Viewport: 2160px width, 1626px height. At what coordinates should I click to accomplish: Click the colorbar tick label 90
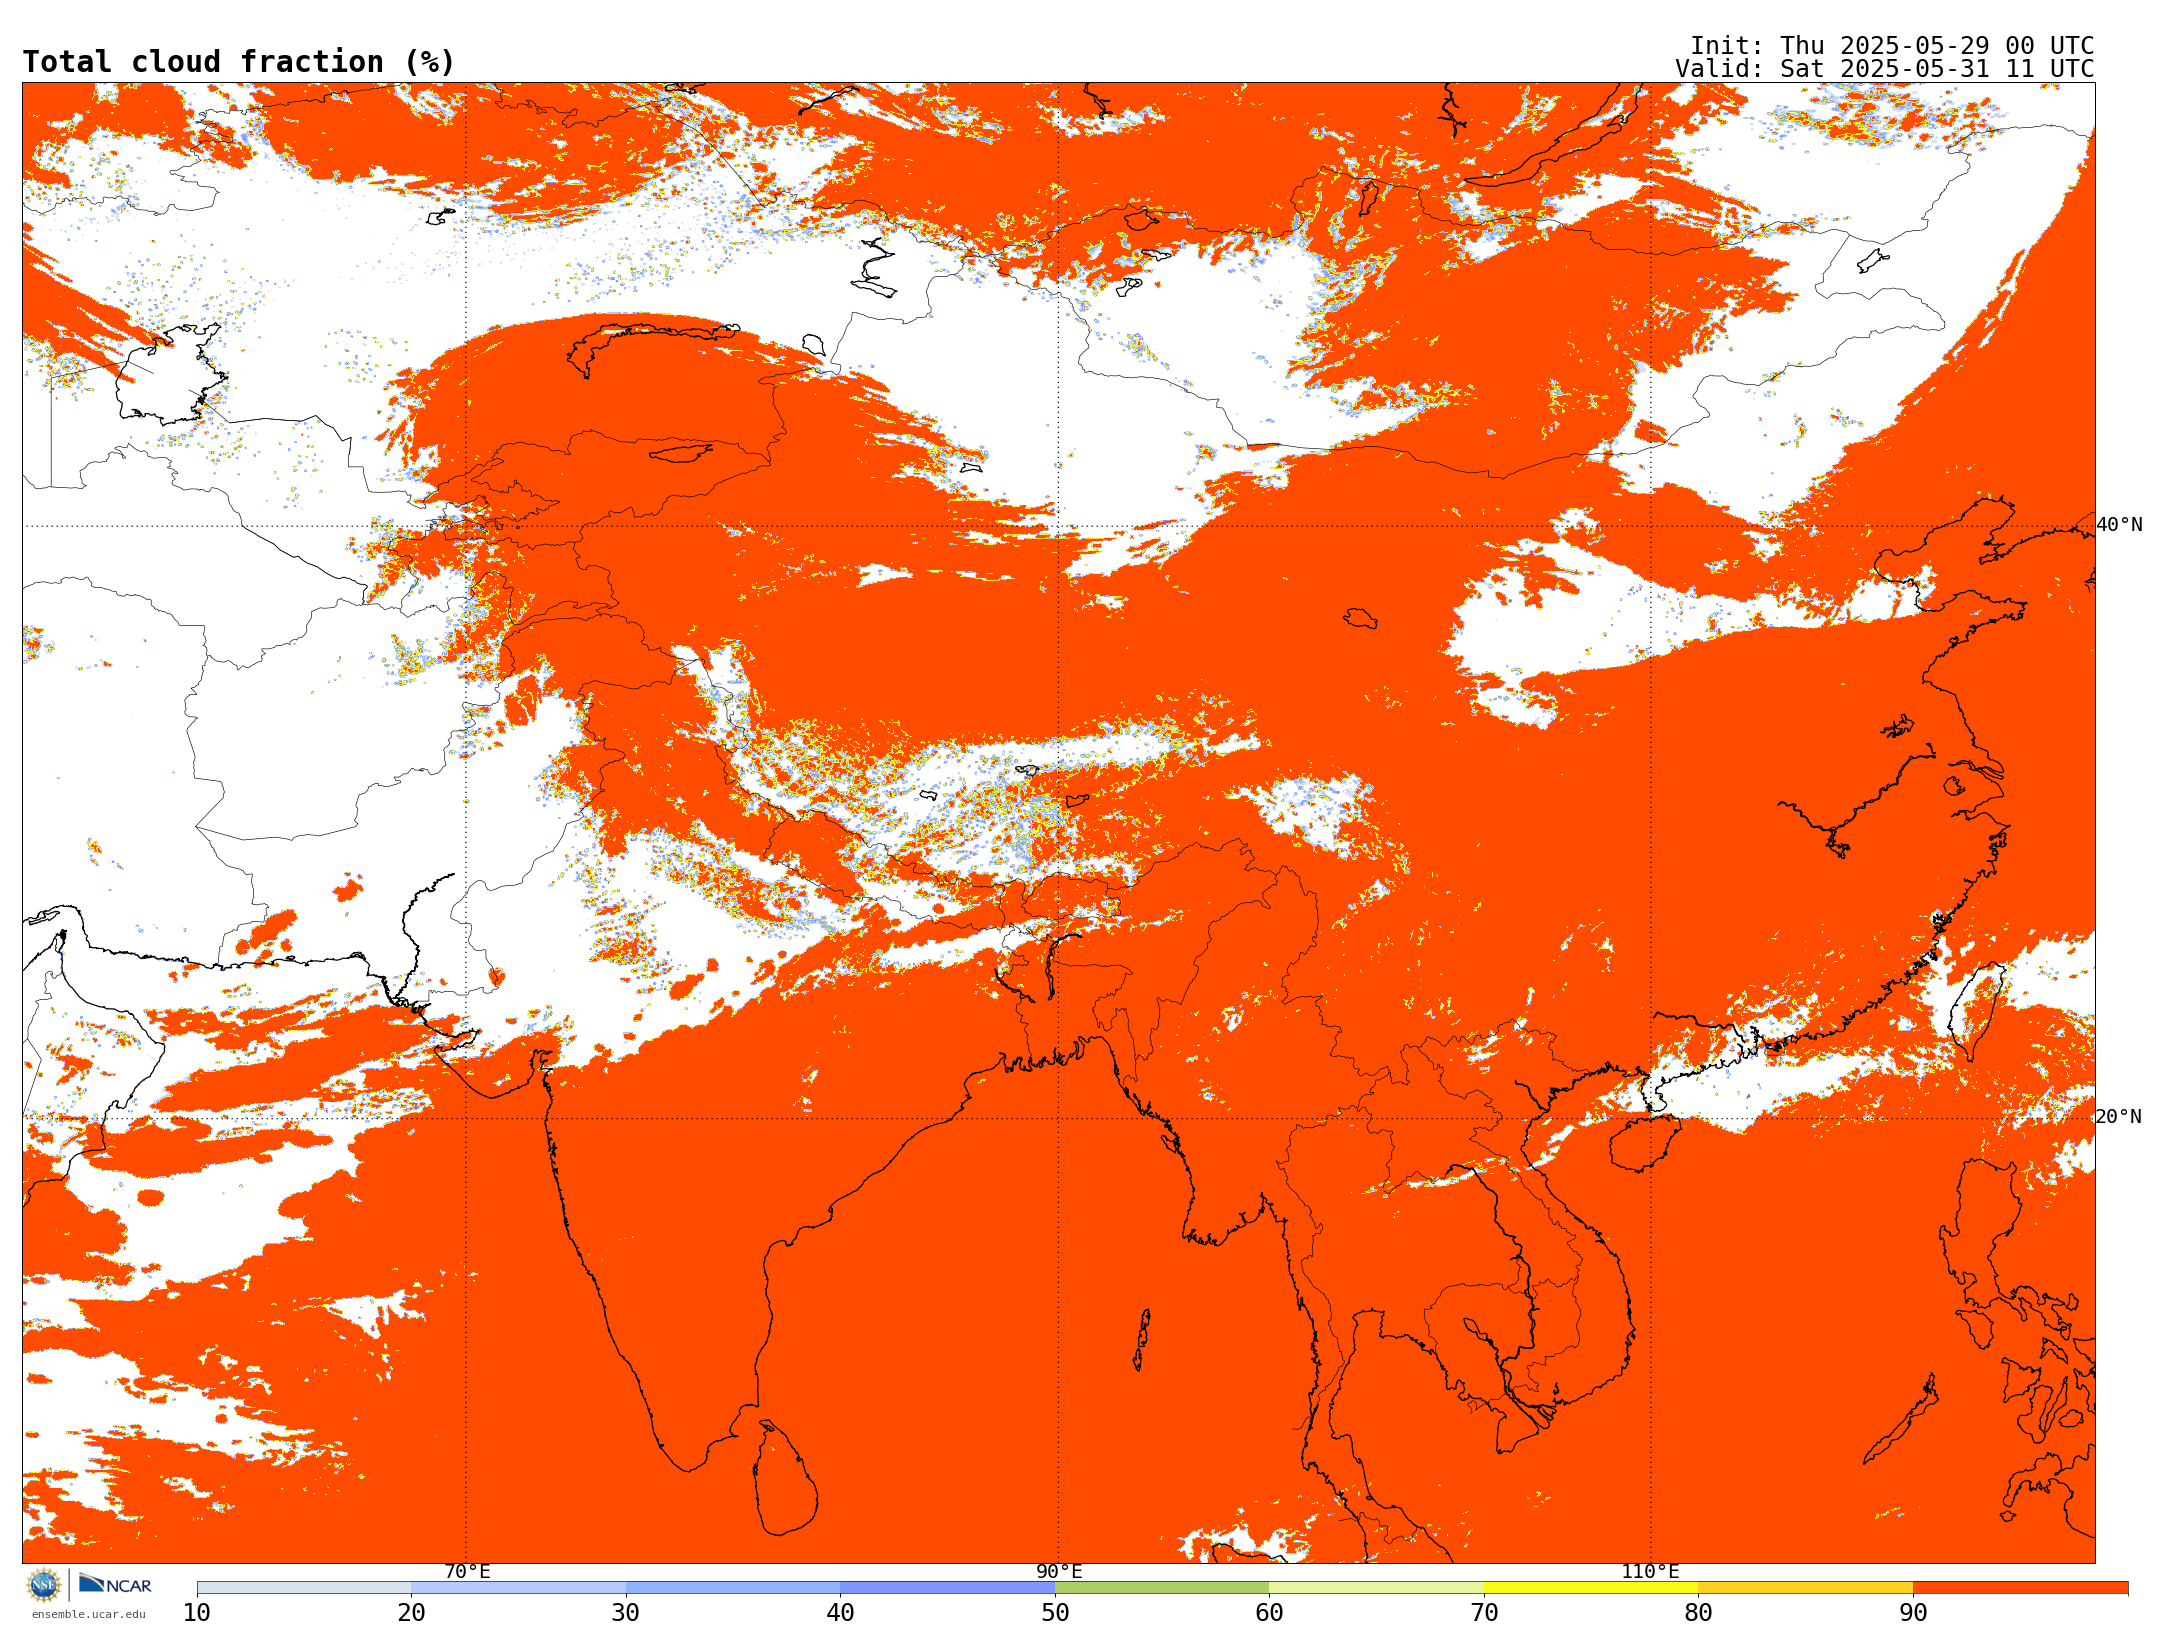click(x=1913, y=1613)
